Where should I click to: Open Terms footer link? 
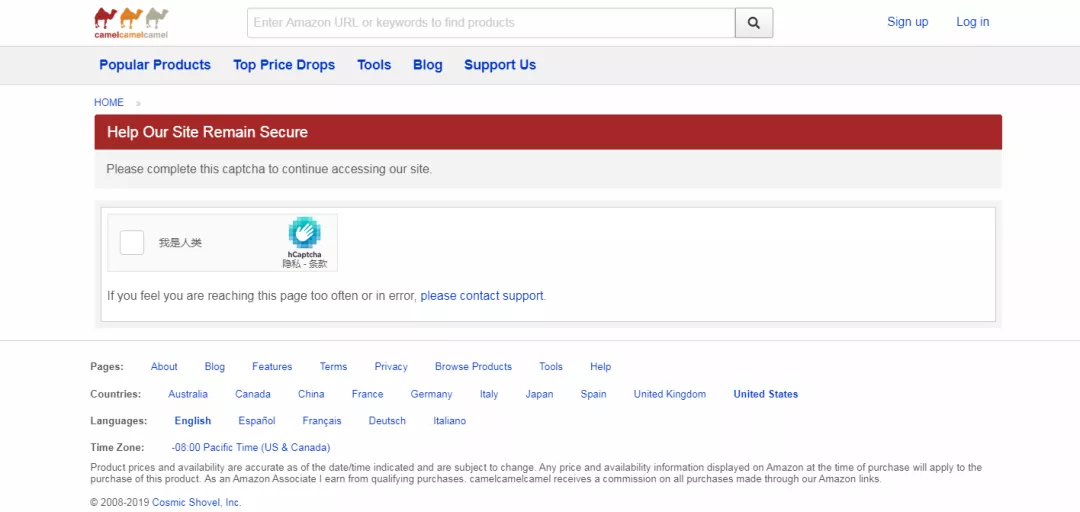pos(333,367)
